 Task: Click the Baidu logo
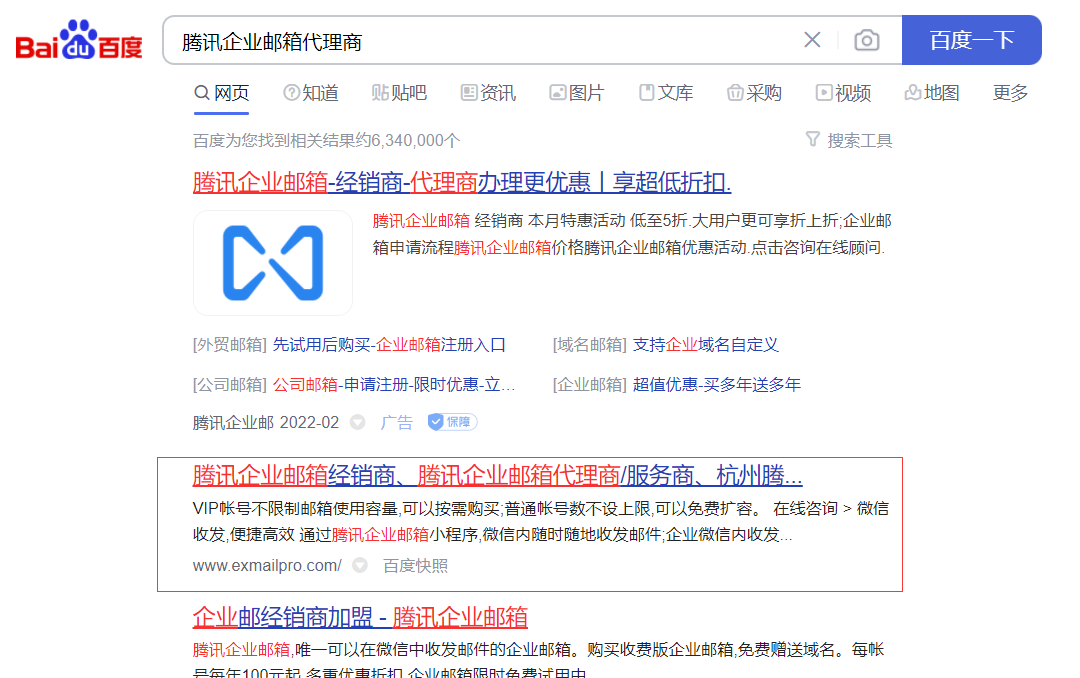click(x=79, y=40)
